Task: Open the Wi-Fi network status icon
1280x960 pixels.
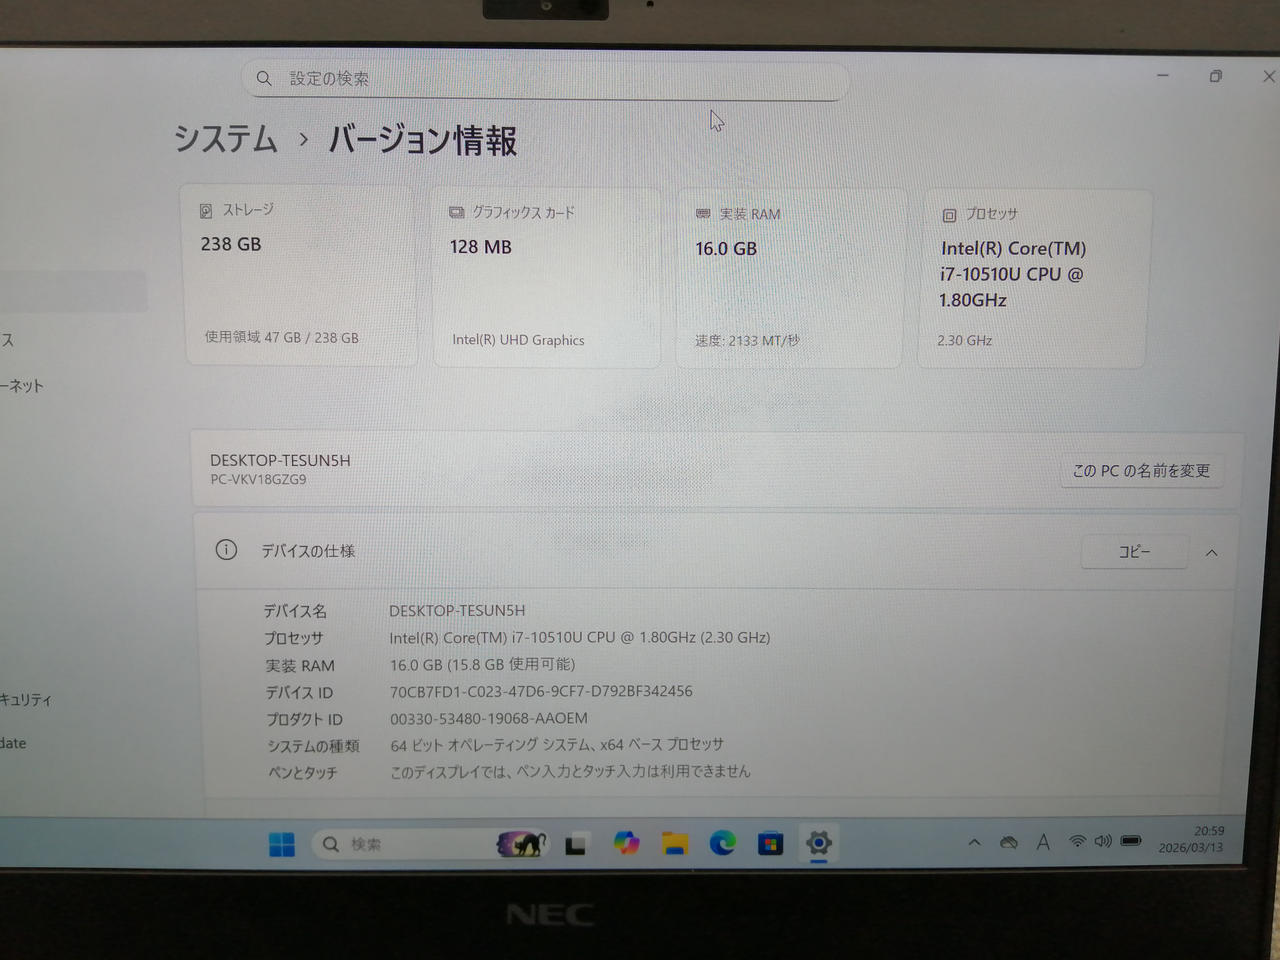Action: pyautogui.click(x=1077, y=842)
